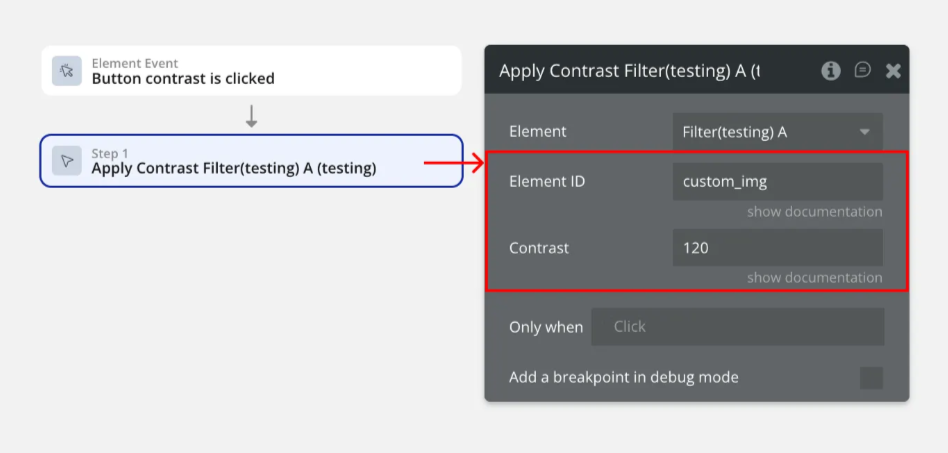The width and height of the screenshot is (948, 453).
Task: Click the 'Element ID' label text
Action: [547, 182]
